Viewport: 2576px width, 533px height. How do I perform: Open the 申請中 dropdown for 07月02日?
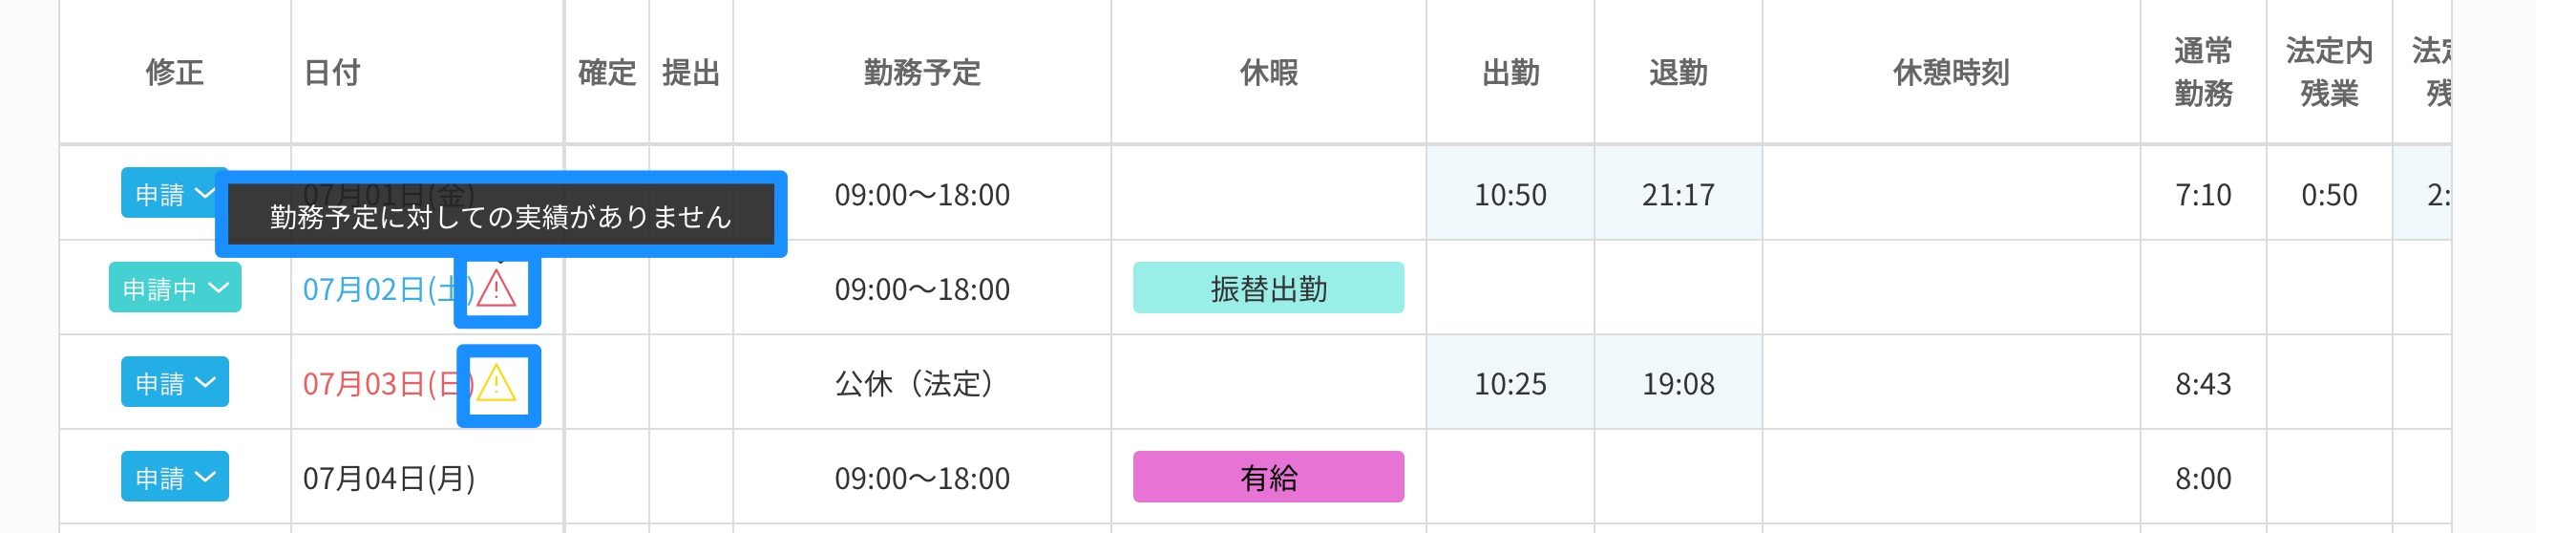click(175, 288)
